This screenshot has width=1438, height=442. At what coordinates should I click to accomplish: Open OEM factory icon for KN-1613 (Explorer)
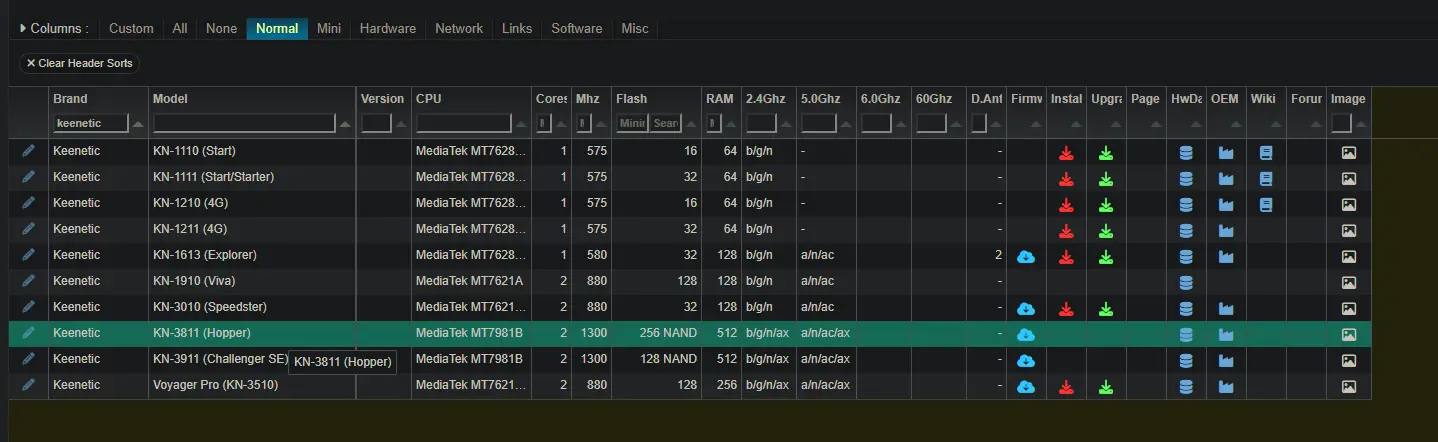(x=1226, y=257)
